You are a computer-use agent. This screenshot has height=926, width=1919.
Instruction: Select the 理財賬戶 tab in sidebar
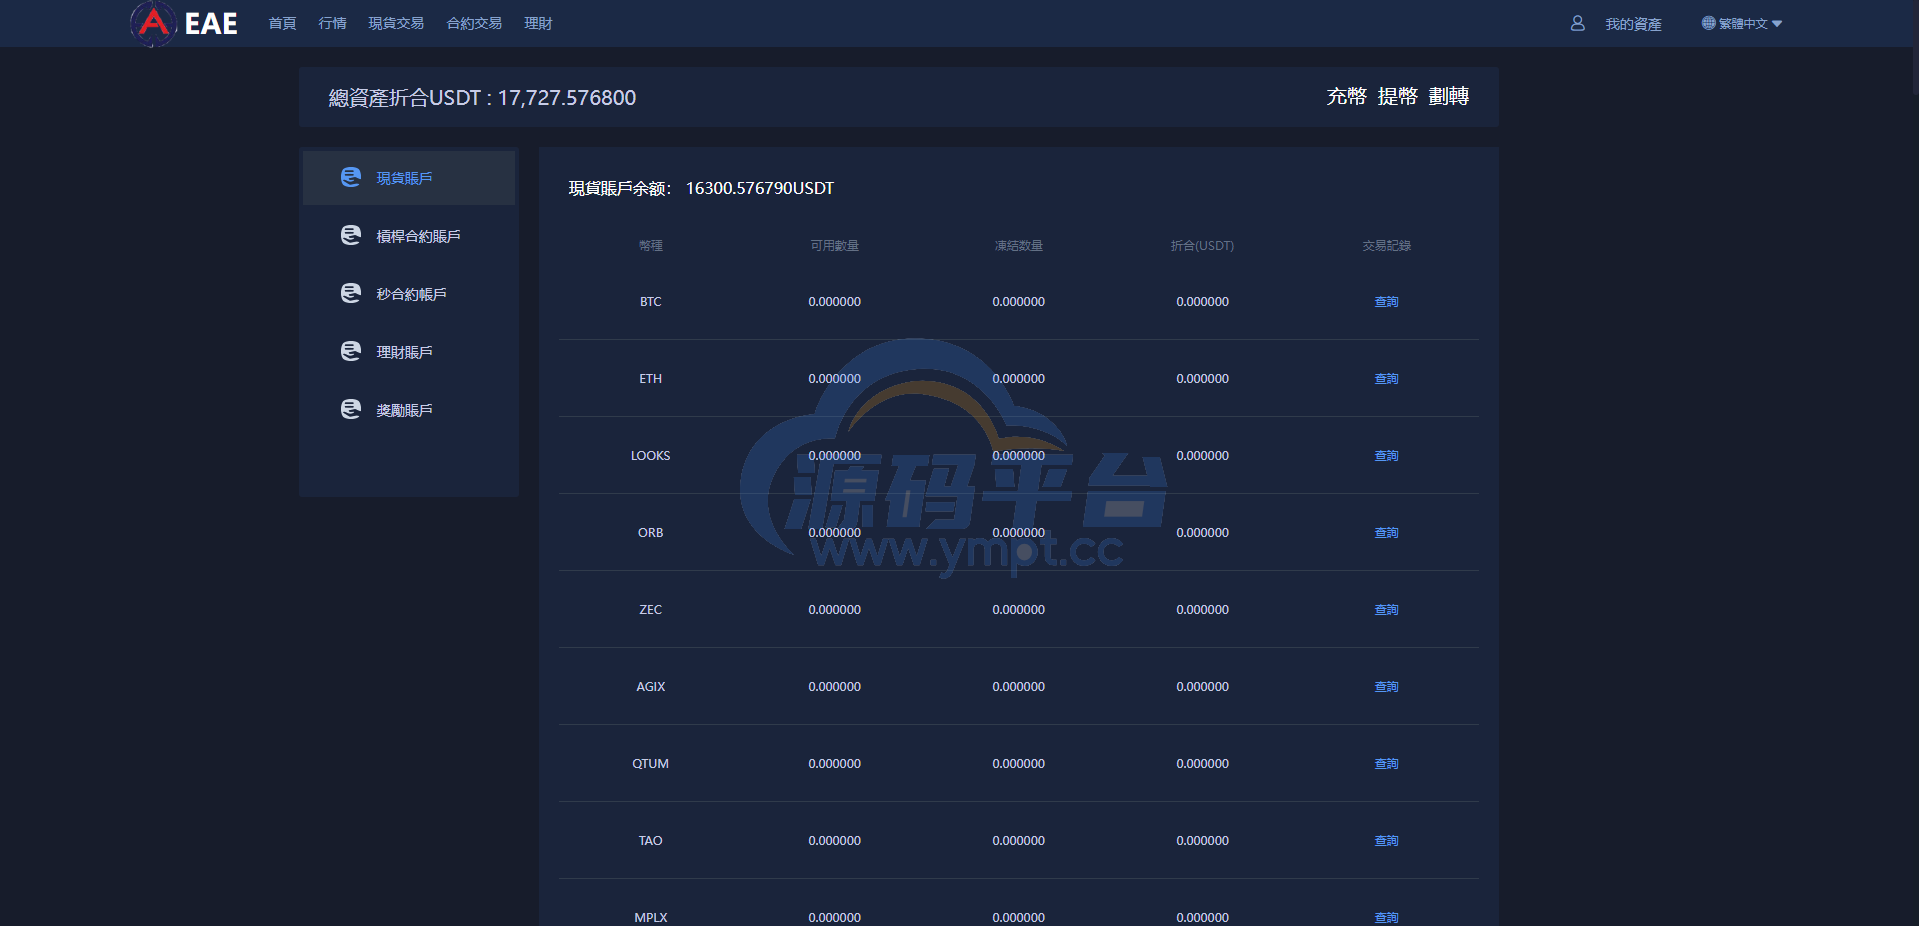point(409,352)
